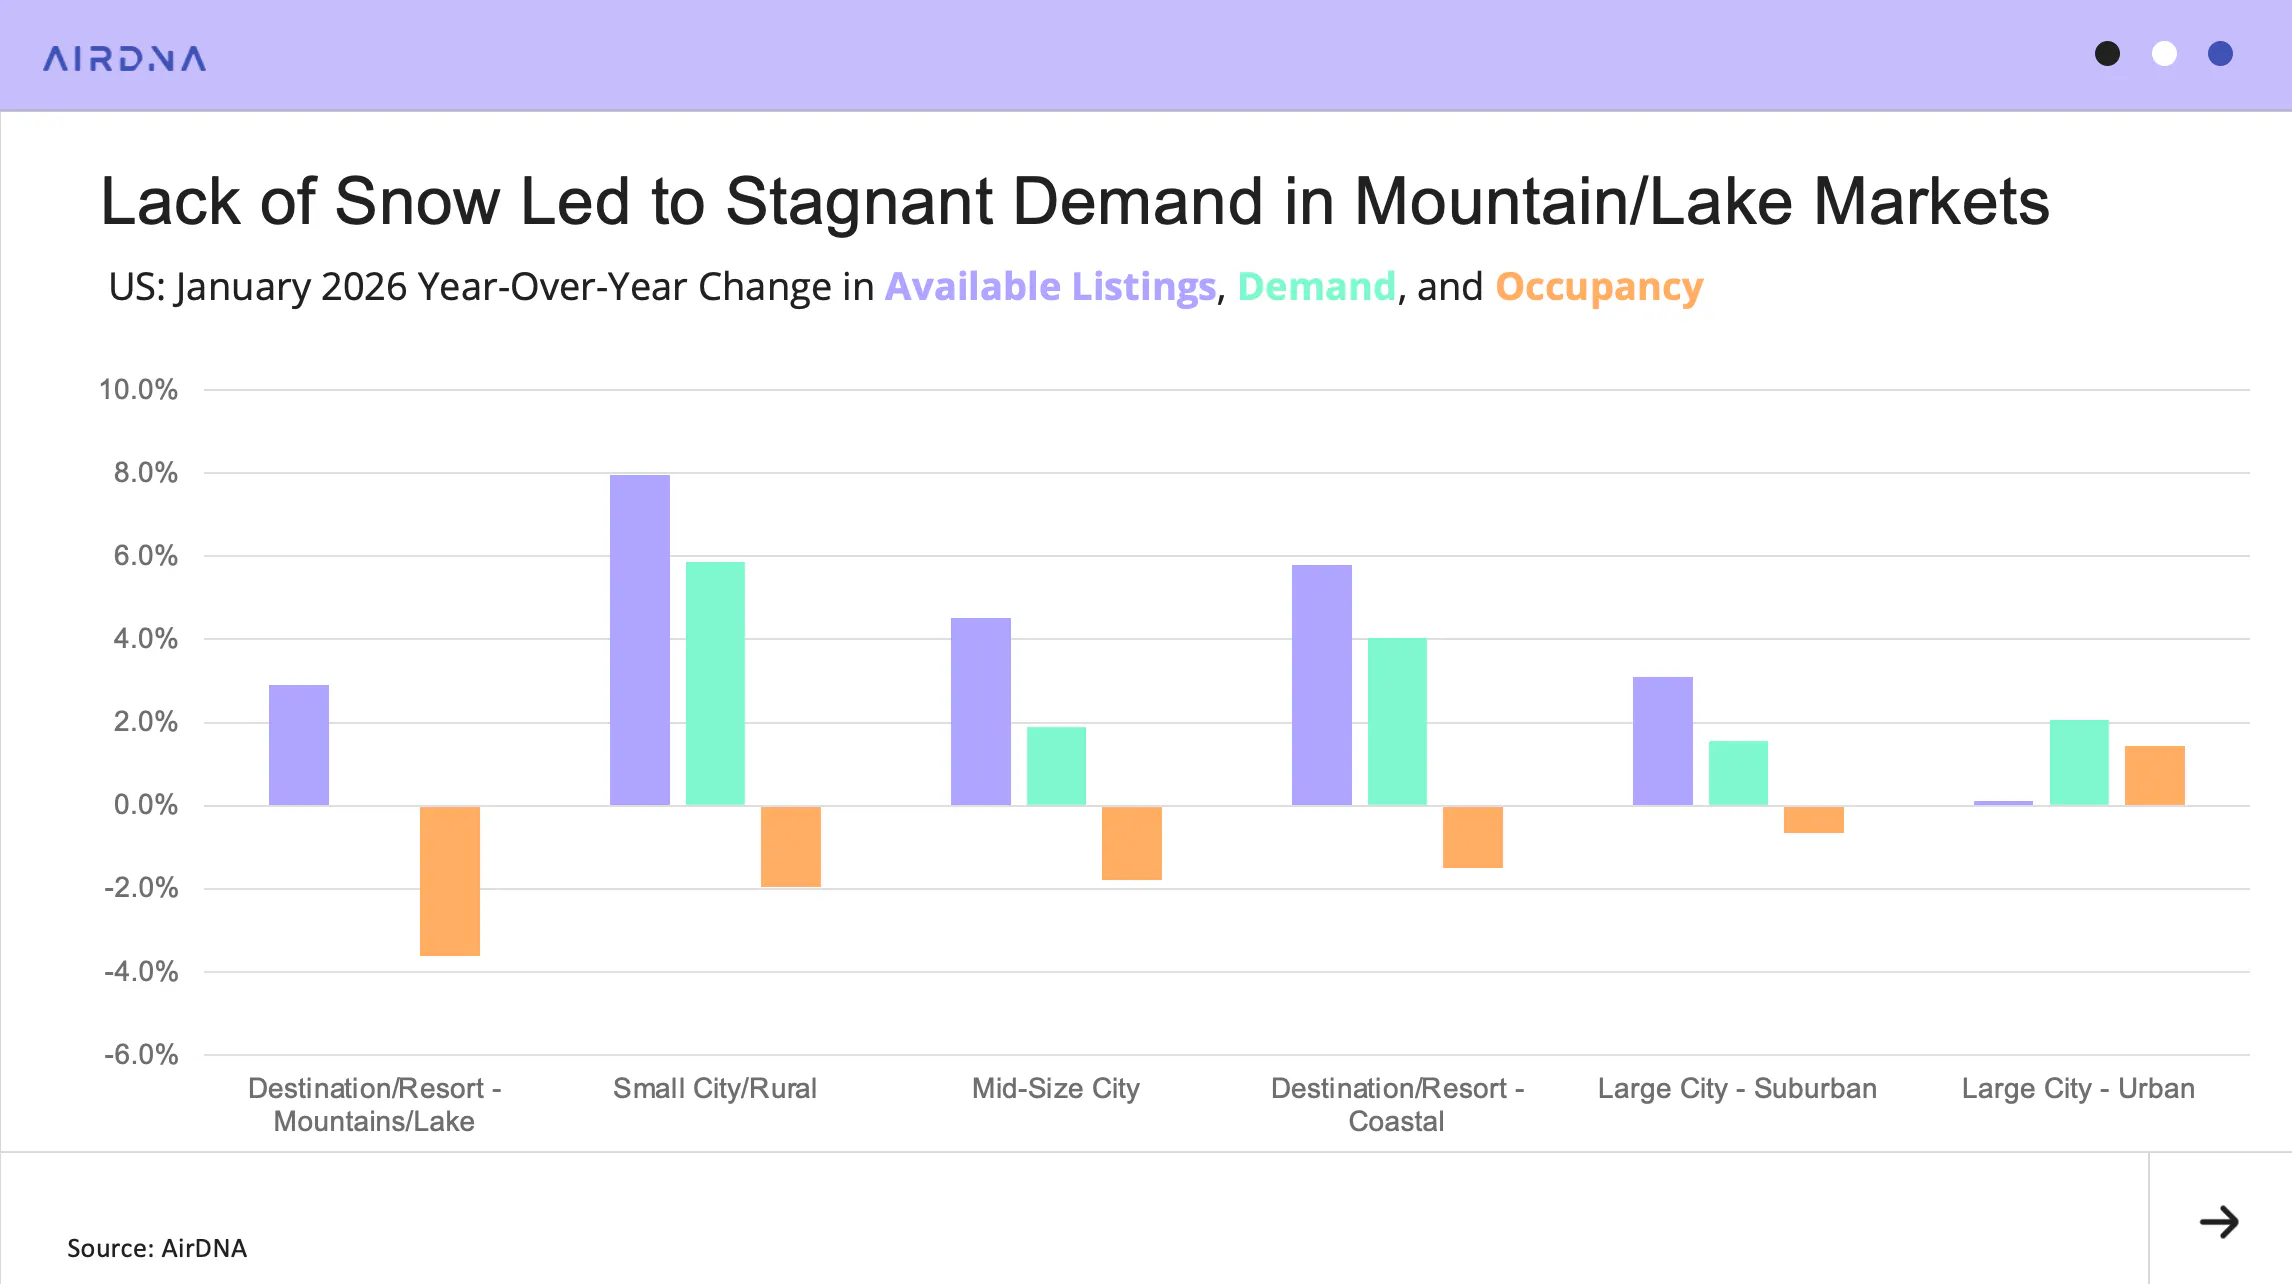Image resolution: width=2292 pixels, height=1284 pixels.
Task: Click 'Destination/Resort - Mountains/Lake' axis label
Action: [x=374, y=1104]
